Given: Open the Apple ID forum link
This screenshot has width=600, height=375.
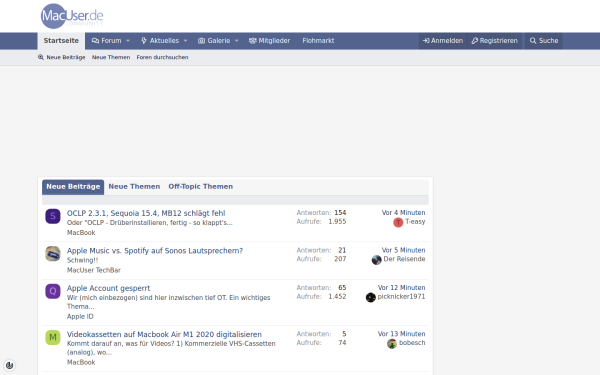Looking at the screenshot, I should pos(80,316).
